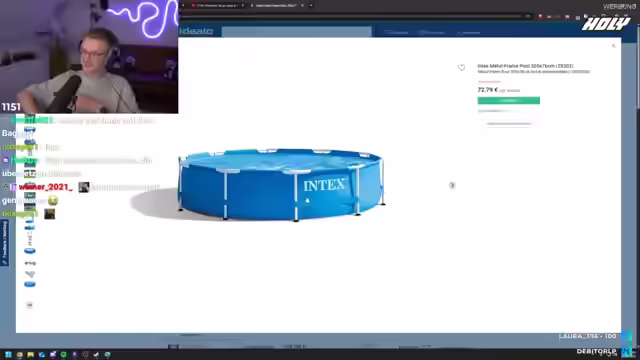Show next product image with right arrow
Viewport: 640px width, 360px height.
pyautogui.click(x=452, y=185)
